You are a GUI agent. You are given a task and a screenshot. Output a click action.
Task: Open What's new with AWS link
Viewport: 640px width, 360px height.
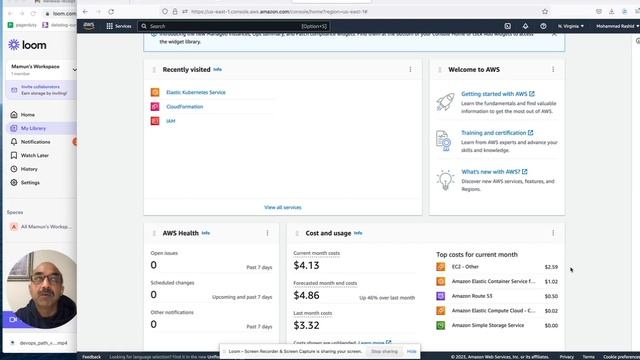point(494,171)
